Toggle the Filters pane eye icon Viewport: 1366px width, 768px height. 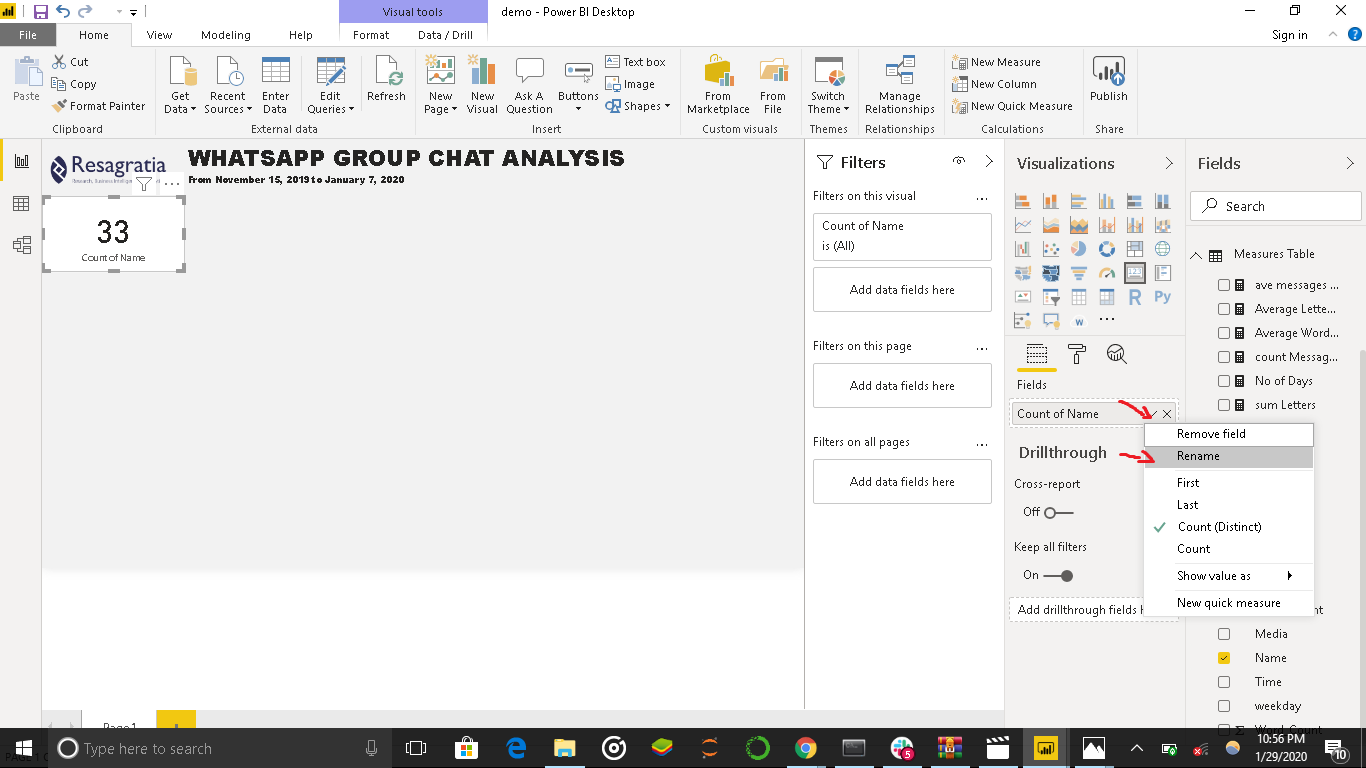click(959, 162)
